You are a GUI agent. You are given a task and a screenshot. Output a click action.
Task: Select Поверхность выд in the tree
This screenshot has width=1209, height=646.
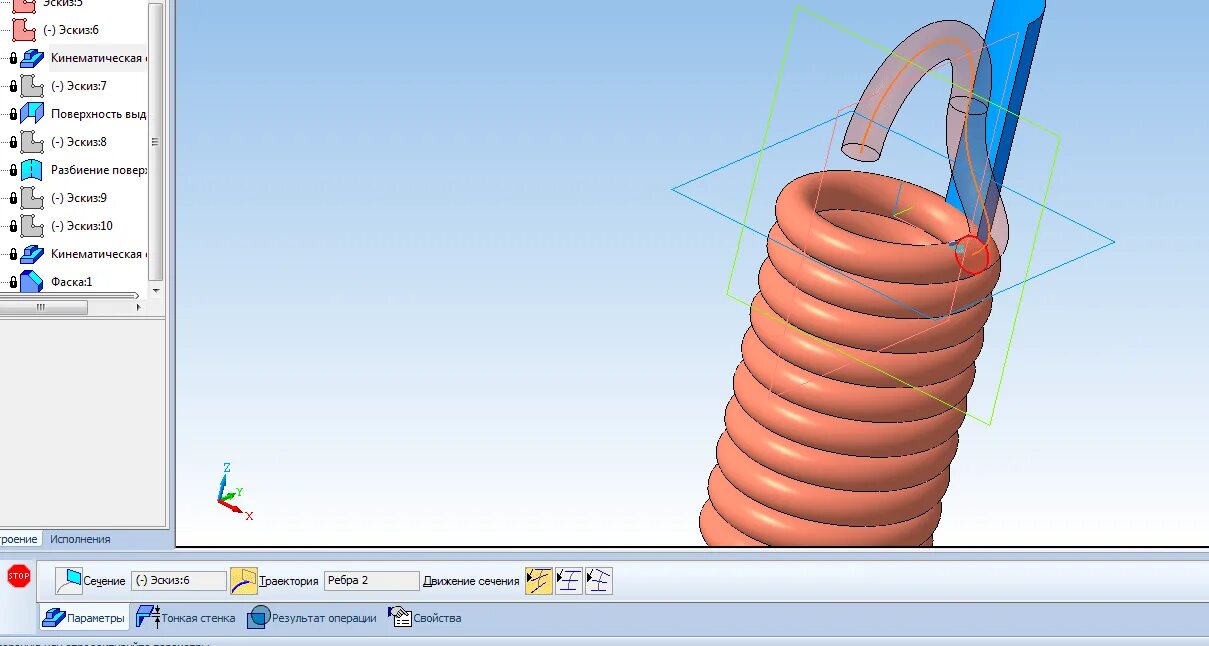click(99, 114)
